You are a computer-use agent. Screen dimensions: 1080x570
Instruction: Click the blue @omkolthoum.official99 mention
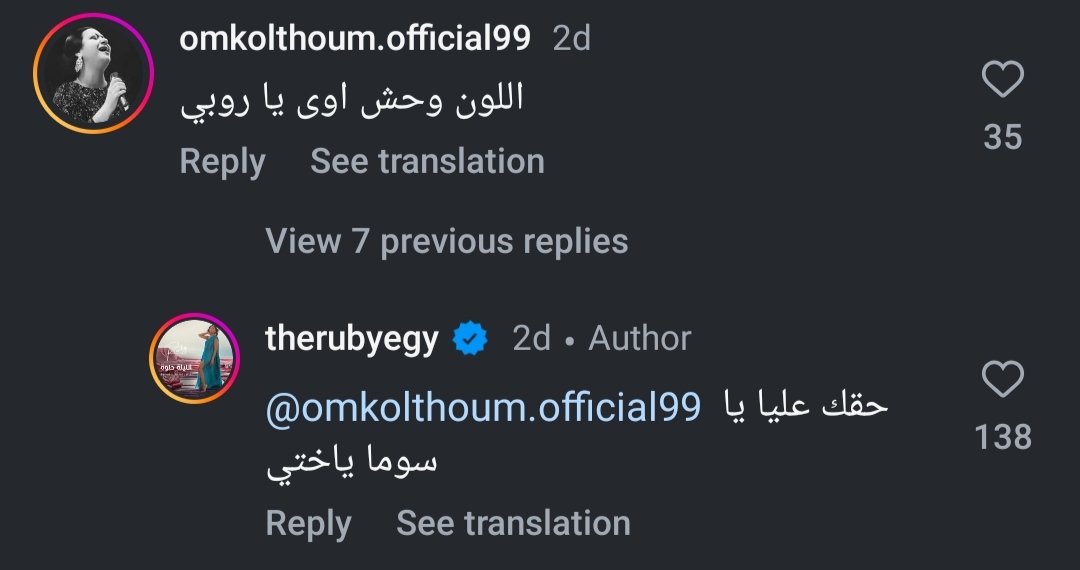483,407
